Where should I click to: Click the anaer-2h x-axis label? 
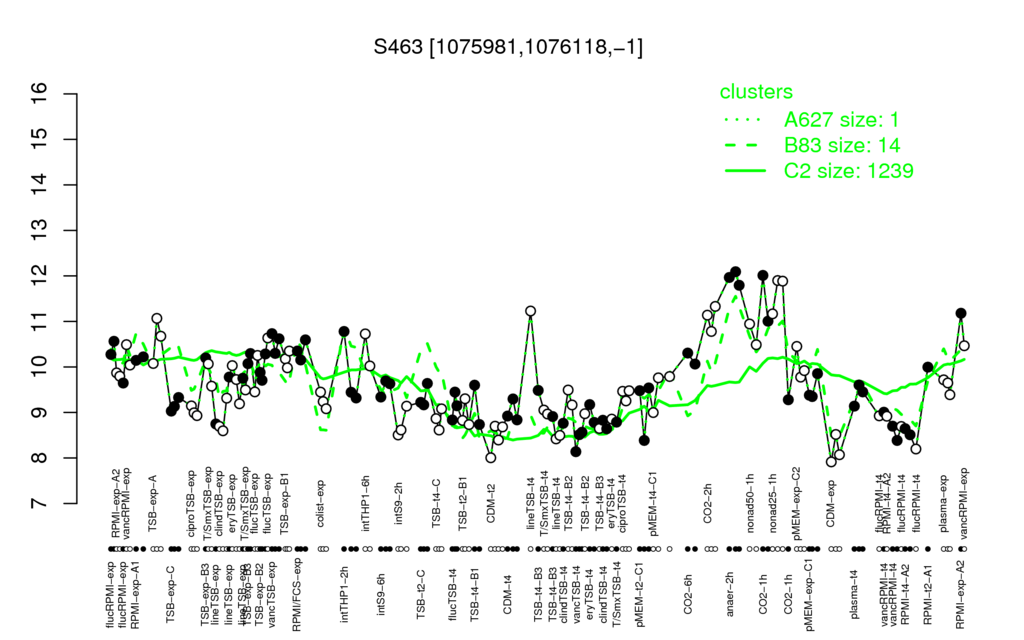tap(730, 592)
